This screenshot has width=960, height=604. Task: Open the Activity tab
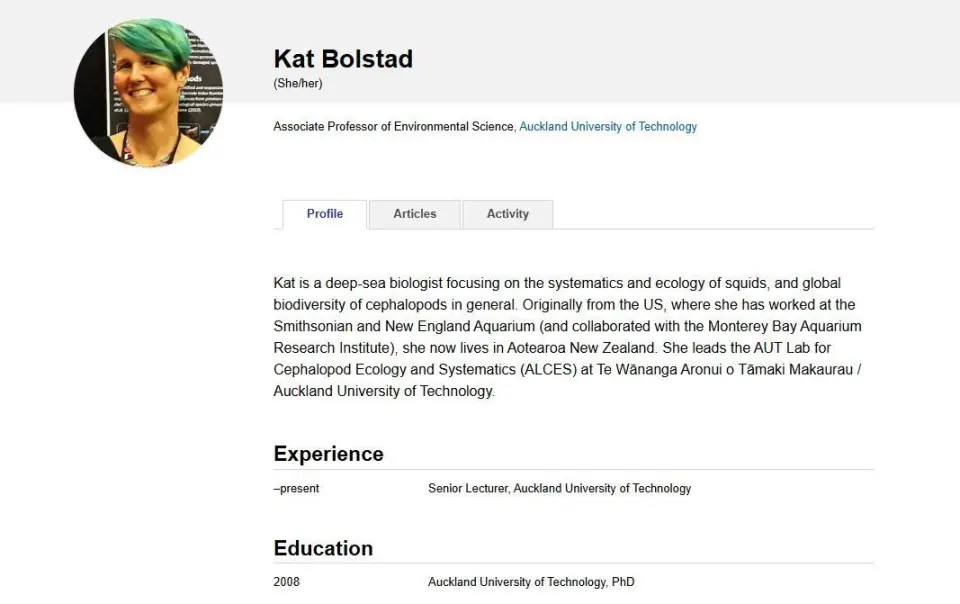pos(508,214)
